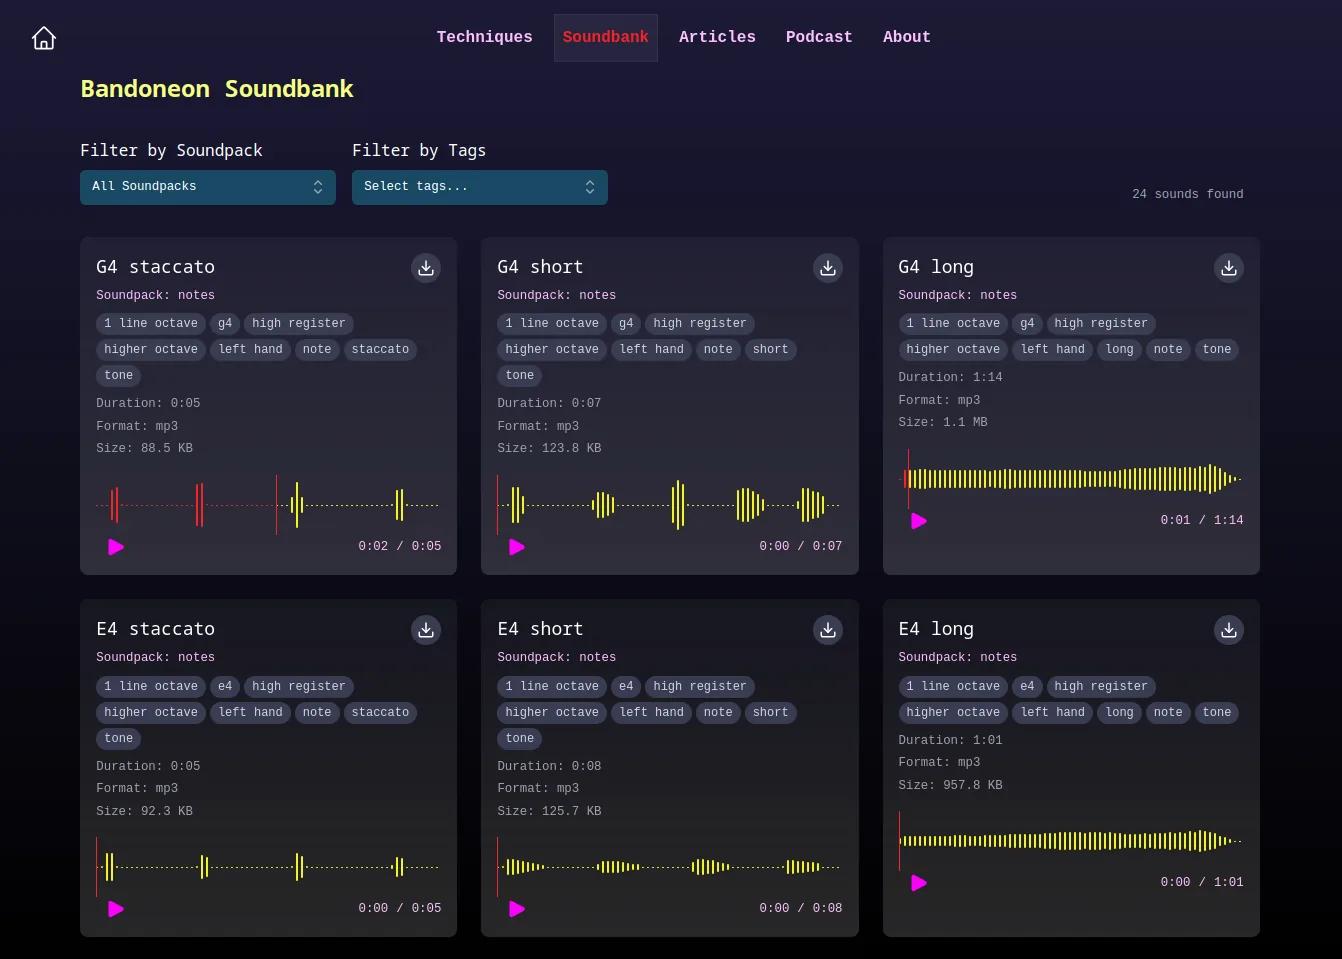1342x959 pixels.
Task: Download the E4 short sound
Action: 827,630
